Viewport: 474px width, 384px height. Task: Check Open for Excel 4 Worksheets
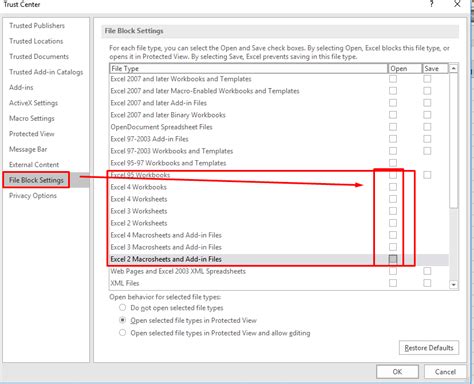[393, 199]
